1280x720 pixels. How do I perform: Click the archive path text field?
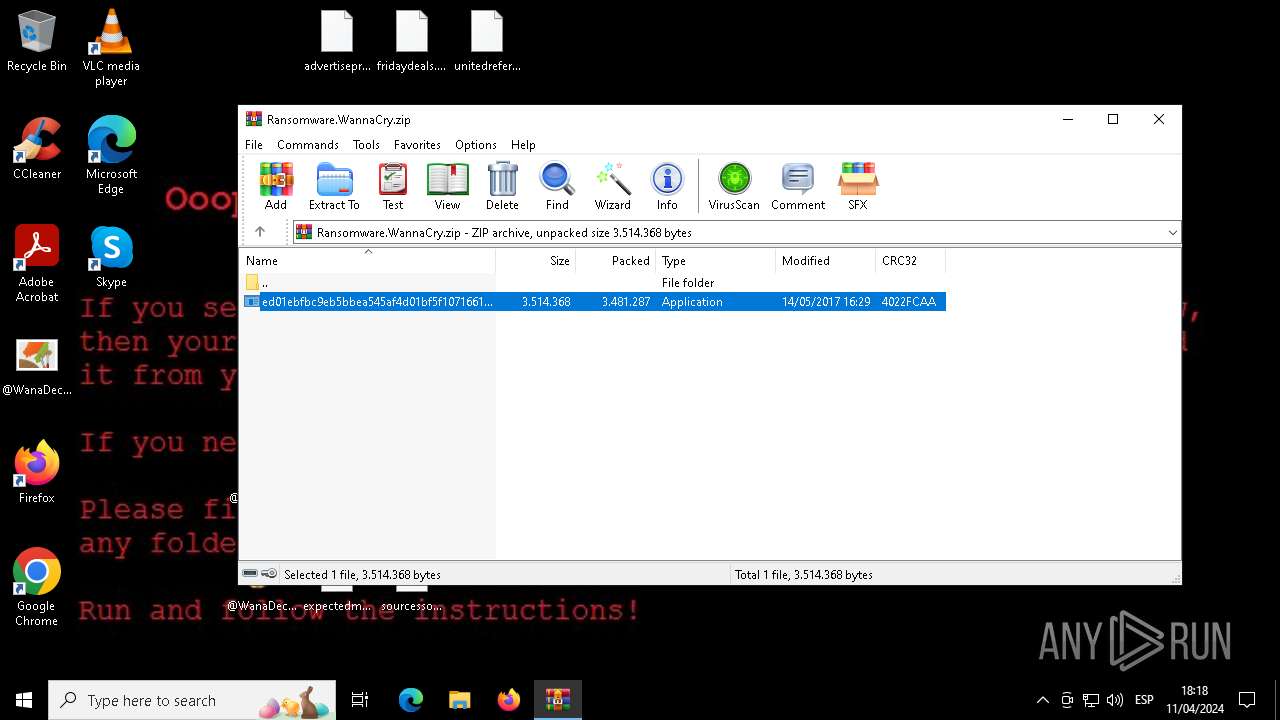(x=736, y=233)
